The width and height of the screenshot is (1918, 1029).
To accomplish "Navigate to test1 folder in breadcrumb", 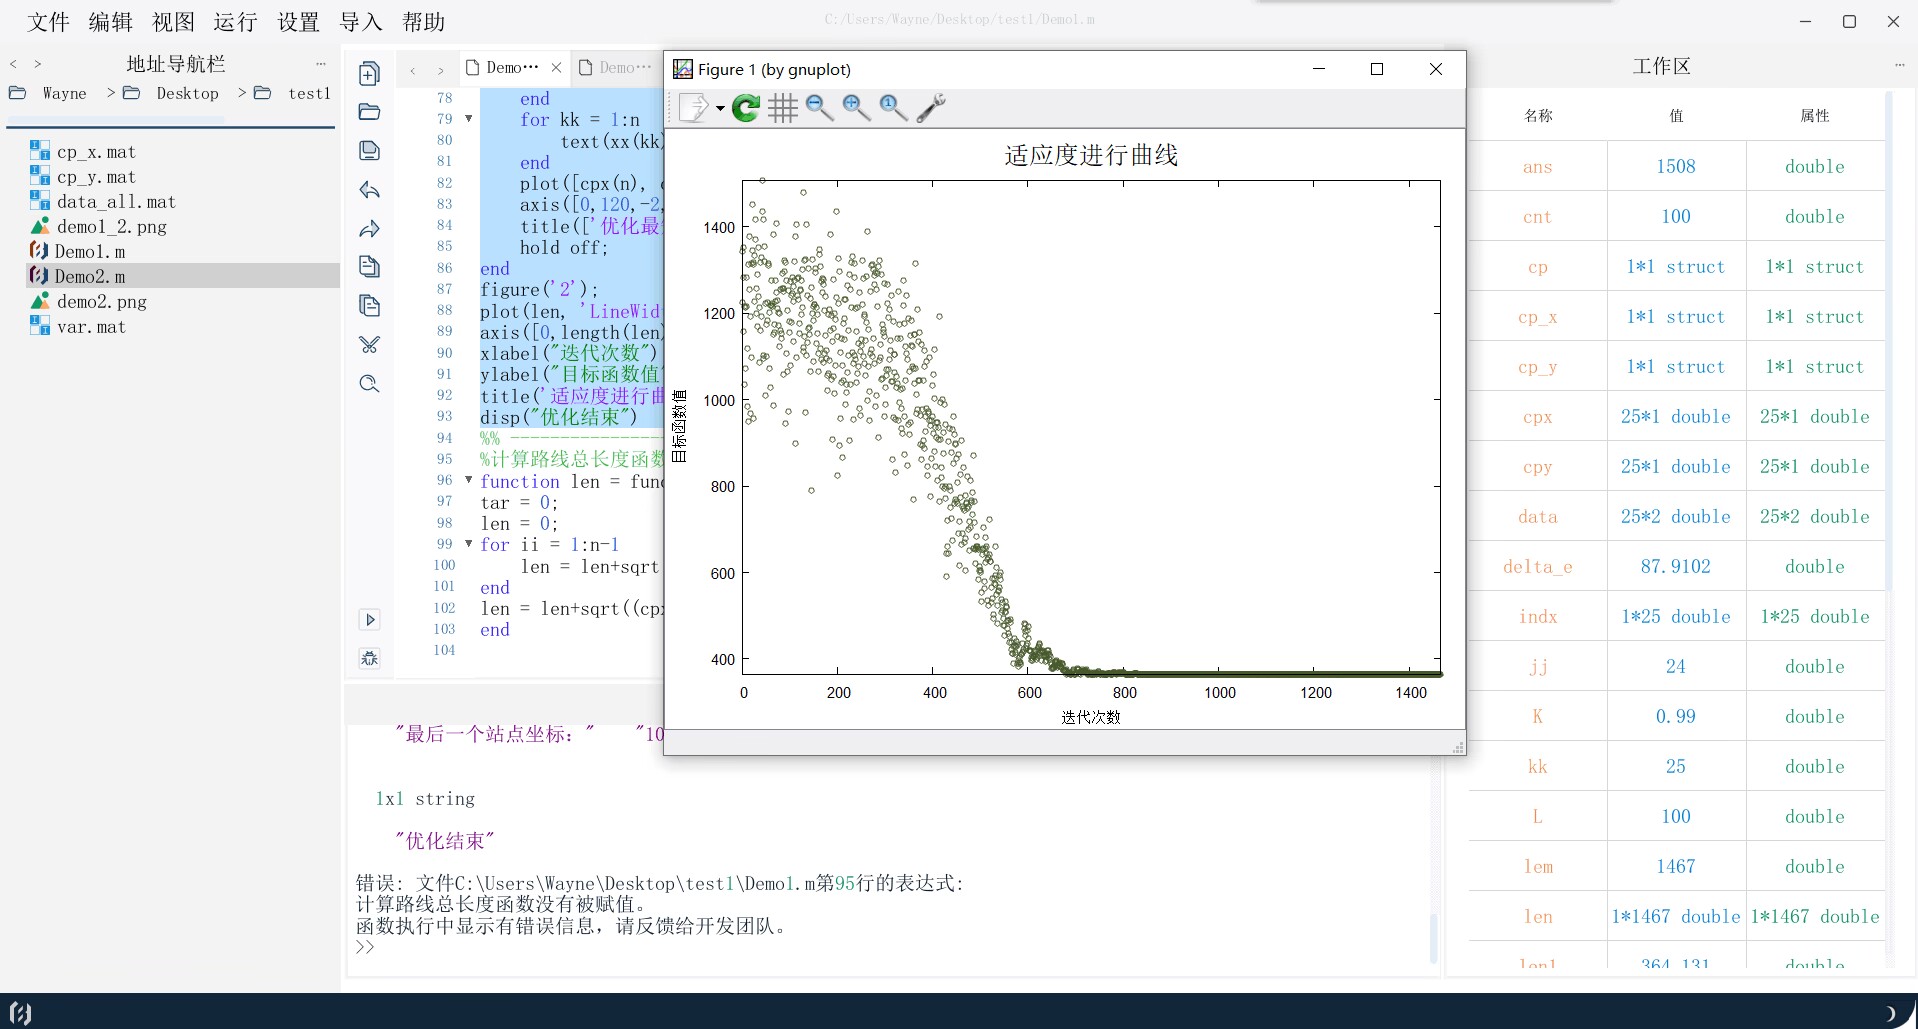I will click(309, 93).
